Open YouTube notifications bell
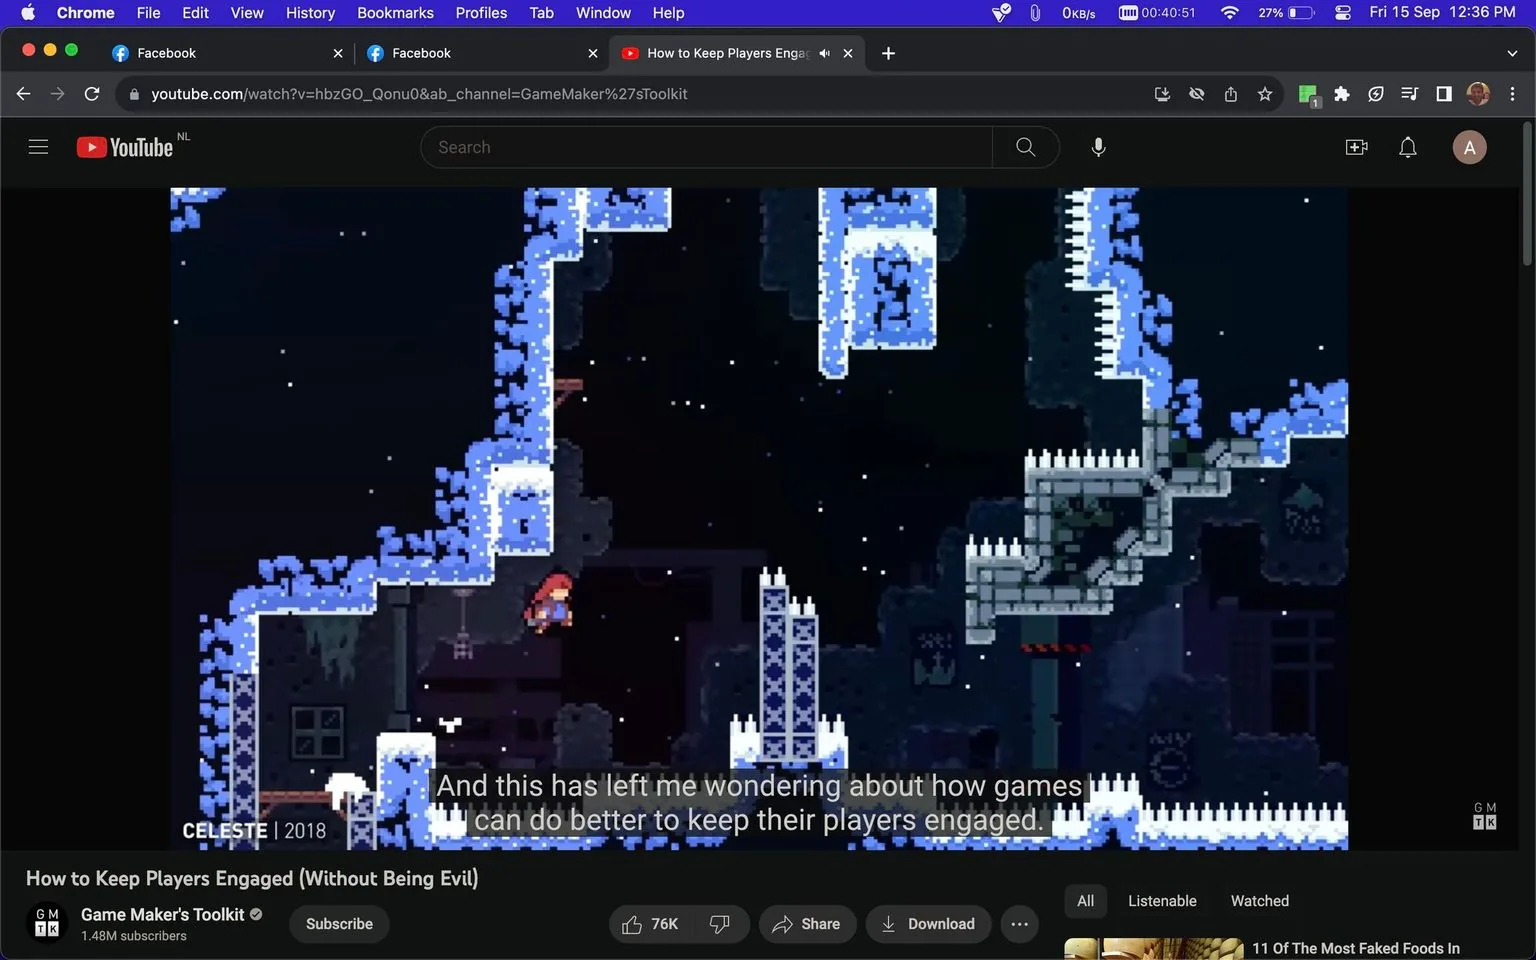This screenshot has height=960, width=1536. point(1407,146)
